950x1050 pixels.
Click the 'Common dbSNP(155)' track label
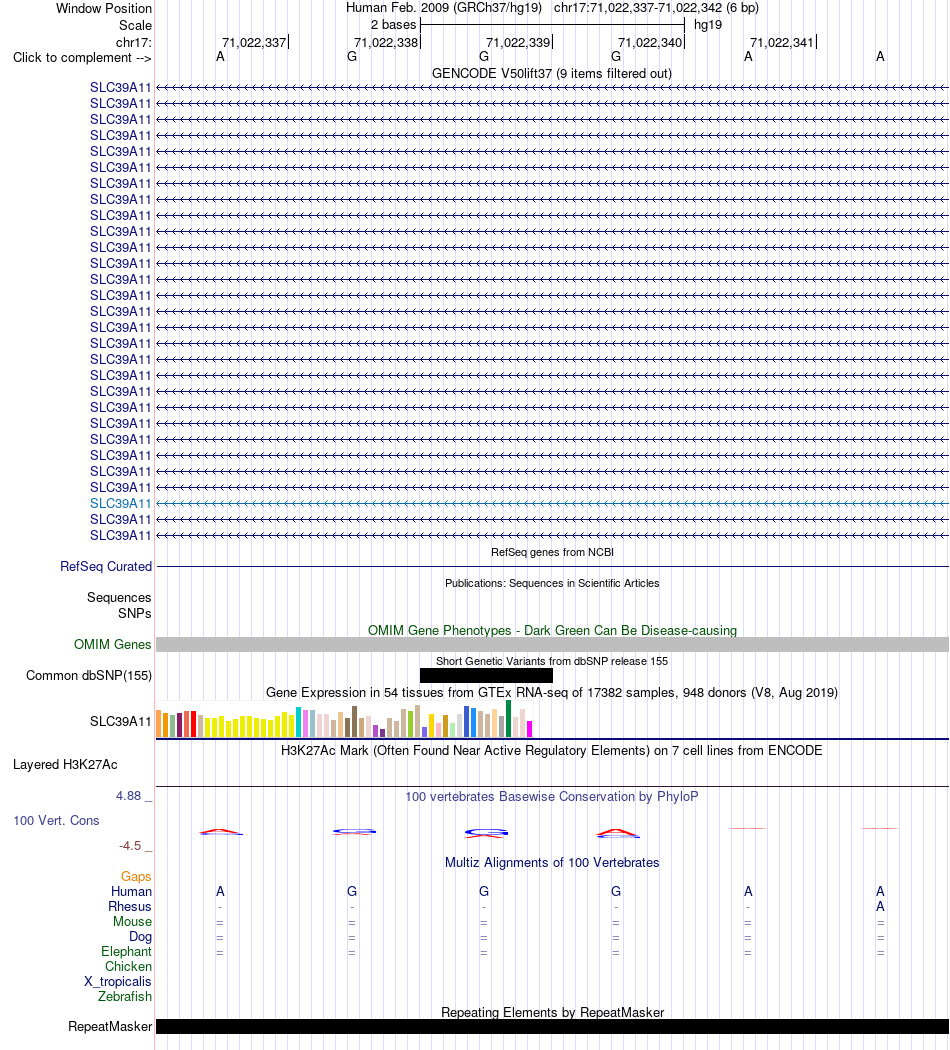[x=89, y=675]
